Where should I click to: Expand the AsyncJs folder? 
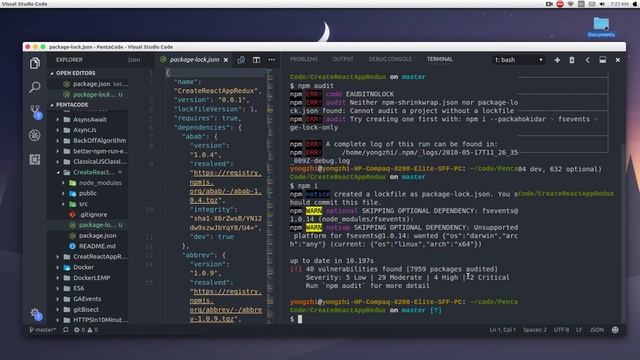[84, 130]
